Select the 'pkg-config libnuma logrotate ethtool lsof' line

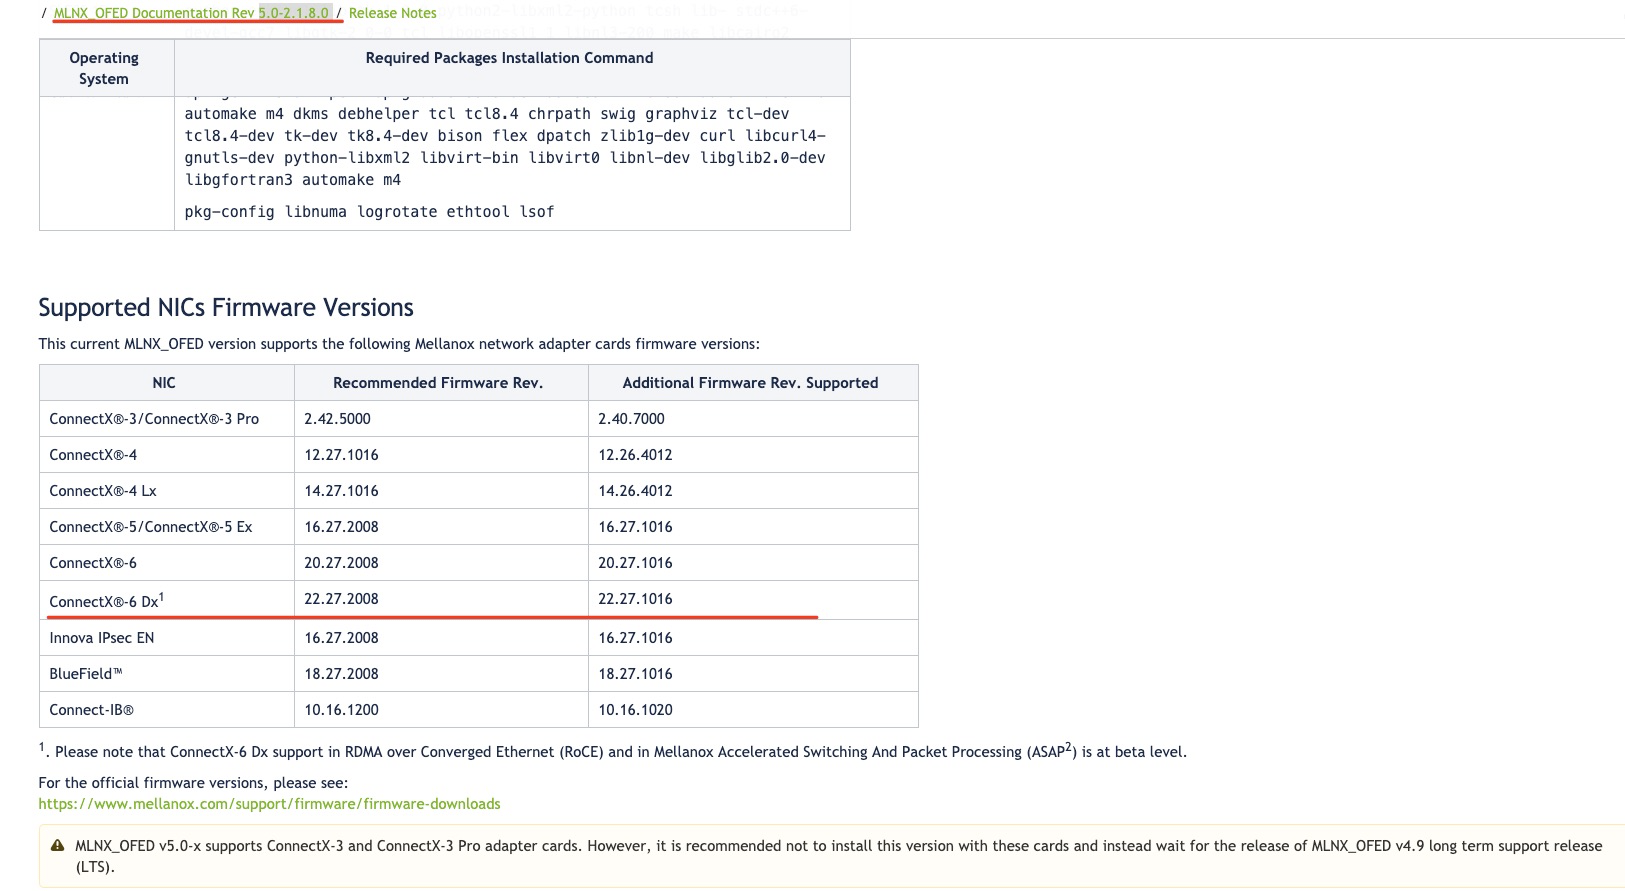coord(369,212)
